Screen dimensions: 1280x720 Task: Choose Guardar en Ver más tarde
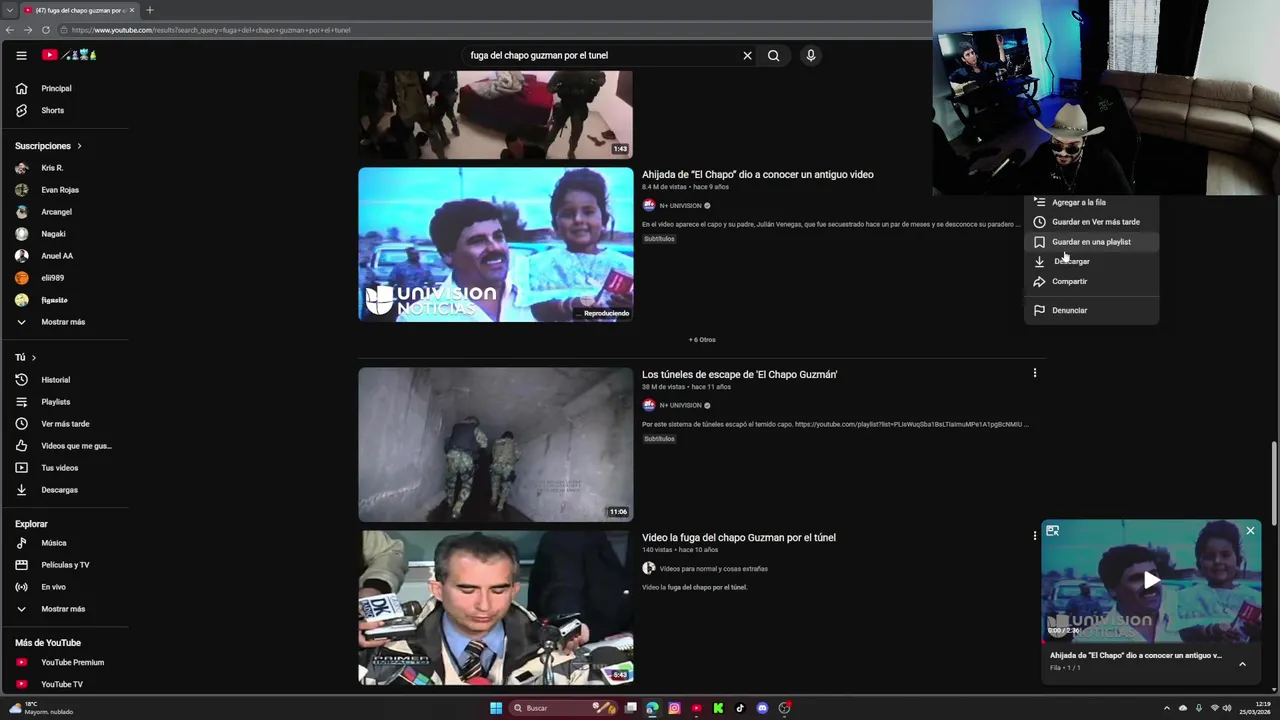coord(1091,222)
